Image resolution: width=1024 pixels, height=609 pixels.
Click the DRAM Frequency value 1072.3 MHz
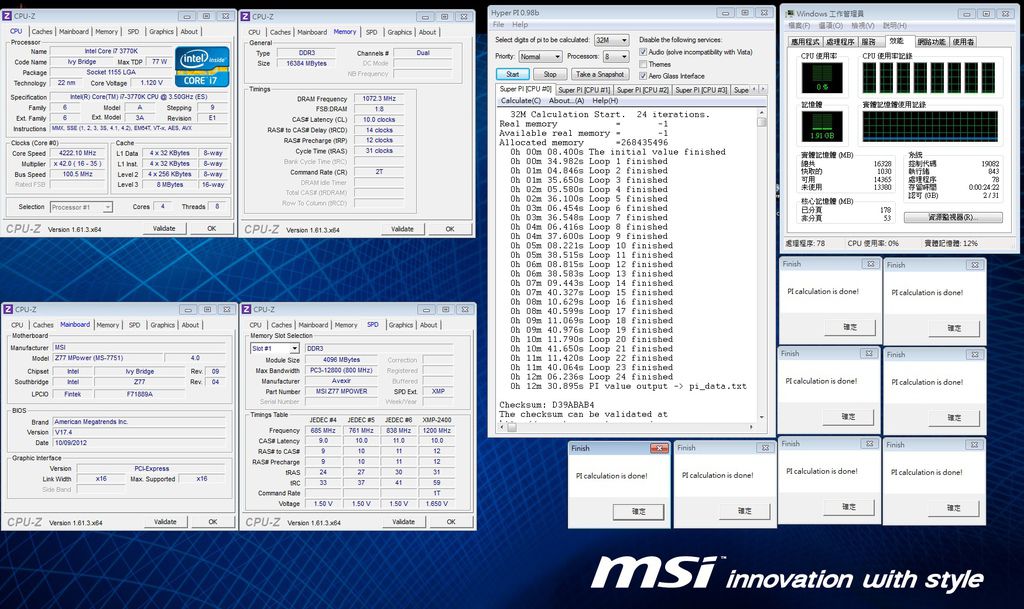tap(379, 99)
